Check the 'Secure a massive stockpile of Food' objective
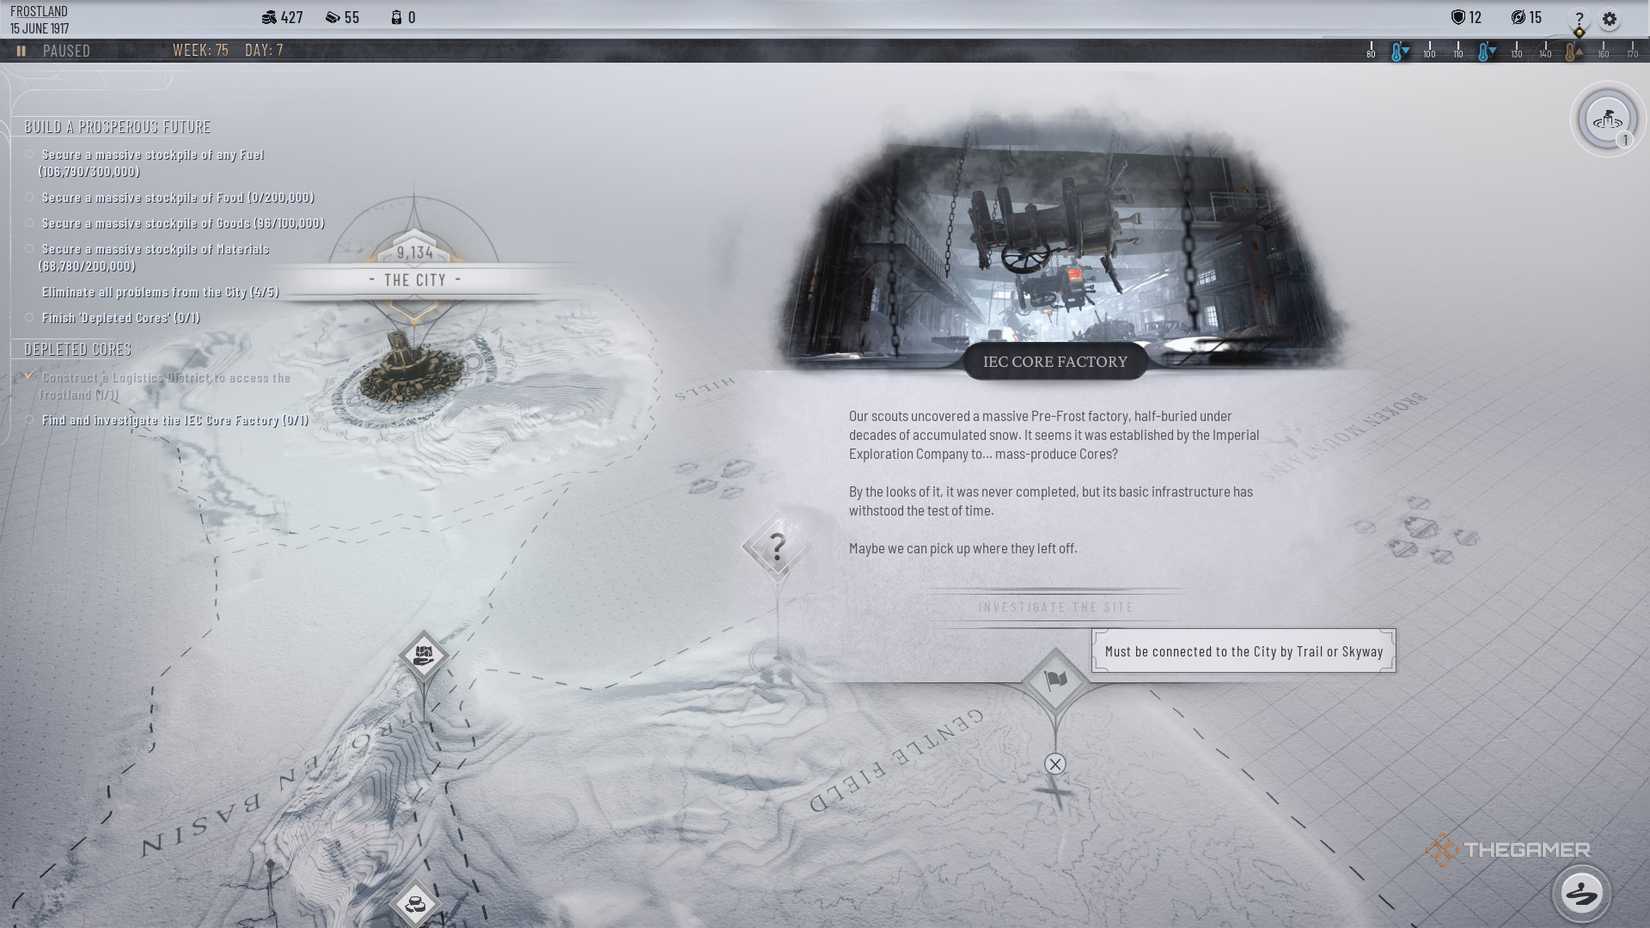1650x928 pixels. coord(28,197)
